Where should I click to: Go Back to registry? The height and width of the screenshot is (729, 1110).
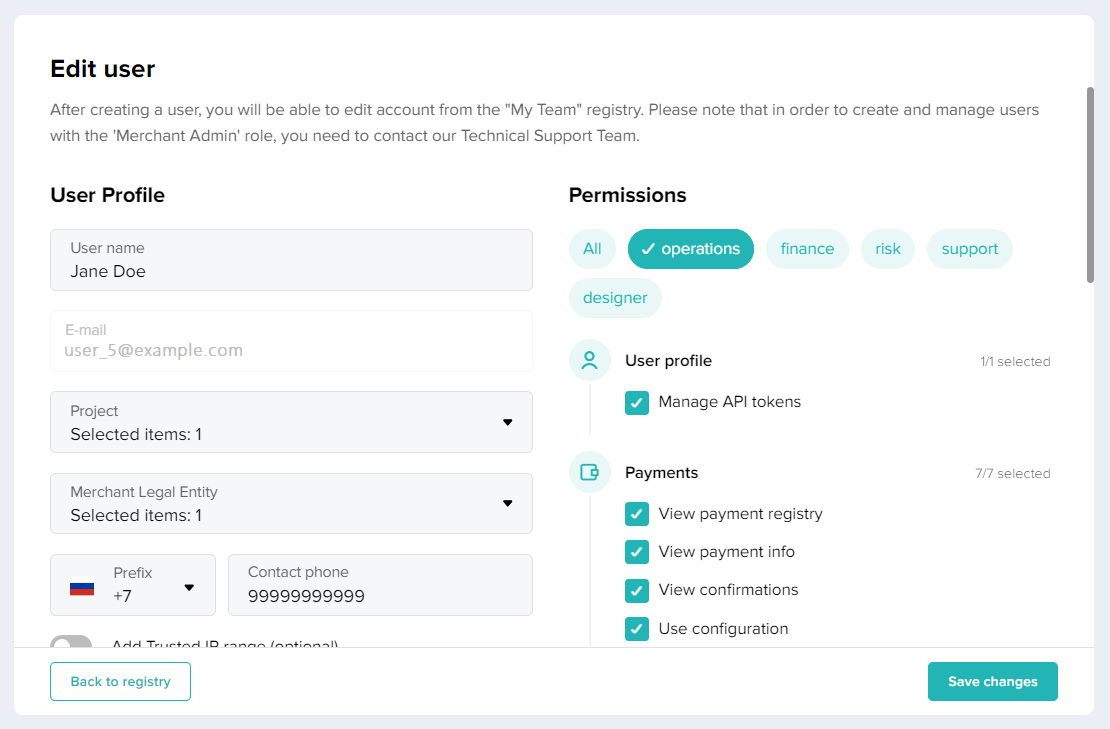coord(120,681)
